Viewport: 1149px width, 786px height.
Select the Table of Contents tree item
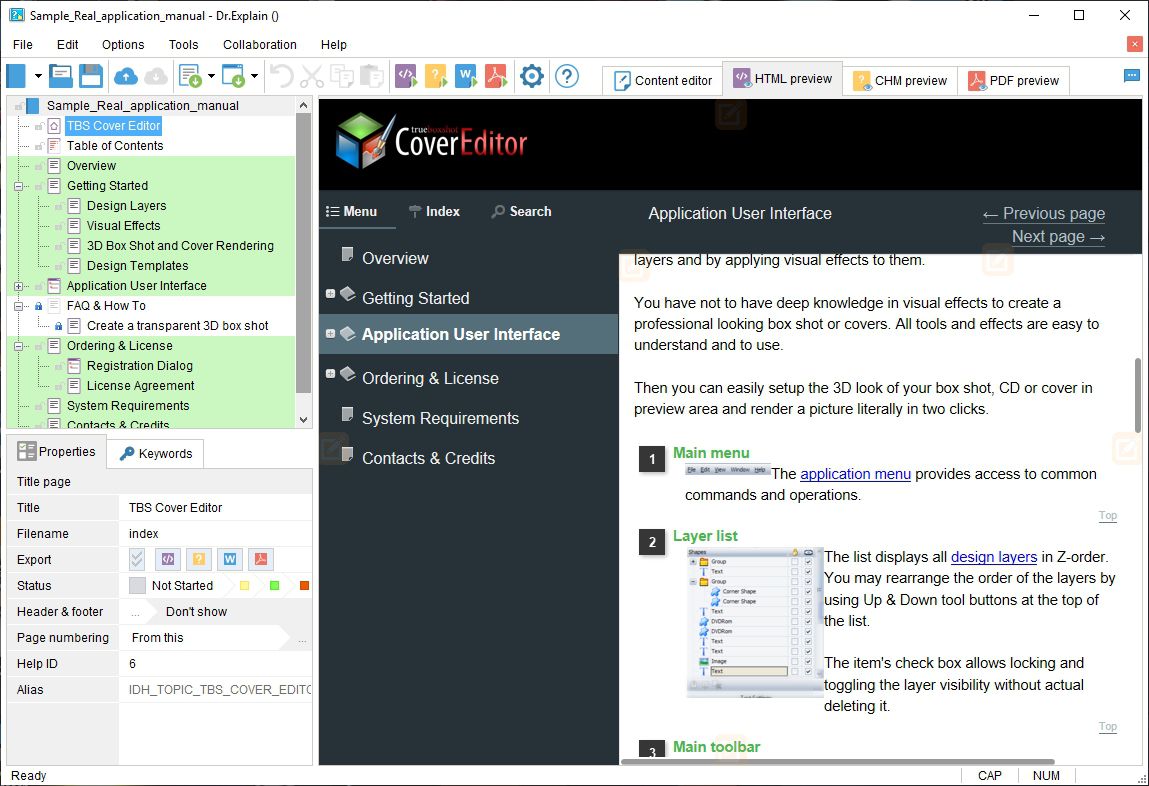(x=115, y=146)
